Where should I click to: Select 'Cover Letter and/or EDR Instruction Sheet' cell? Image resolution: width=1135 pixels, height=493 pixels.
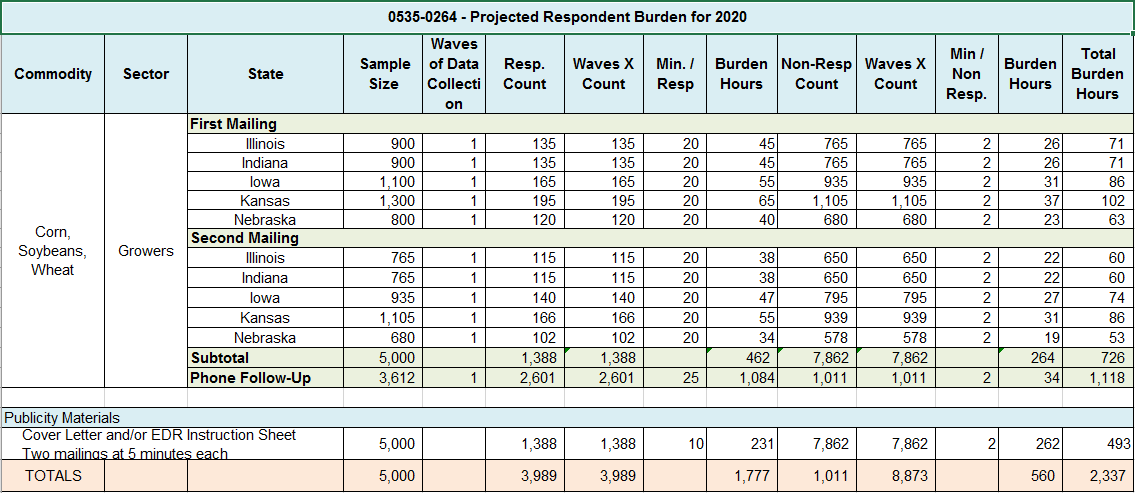pos(172,444)
